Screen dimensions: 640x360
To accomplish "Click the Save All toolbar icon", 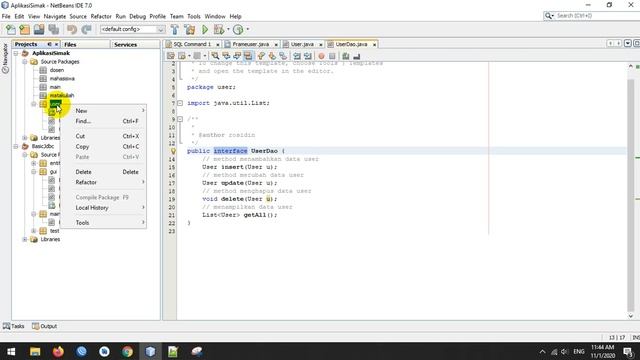I will (x=53, y=29).
